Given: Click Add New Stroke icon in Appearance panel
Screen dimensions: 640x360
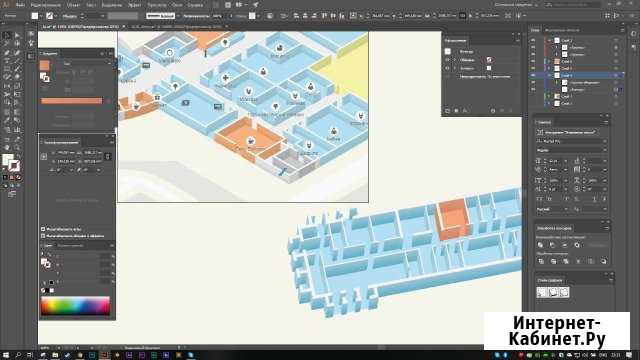Looking at the screenshot, I should [x=448, y=111].
